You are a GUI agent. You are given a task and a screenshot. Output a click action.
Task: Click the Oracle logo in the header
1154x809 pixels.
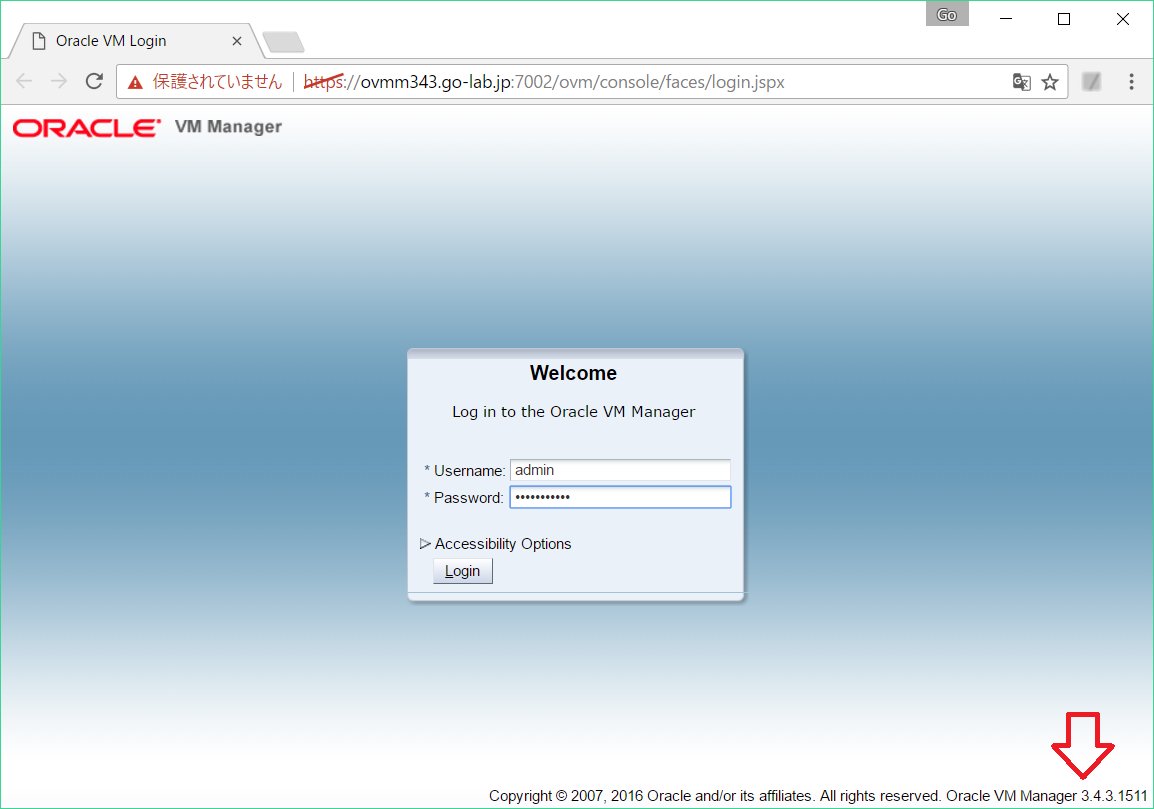coord(85,127)
